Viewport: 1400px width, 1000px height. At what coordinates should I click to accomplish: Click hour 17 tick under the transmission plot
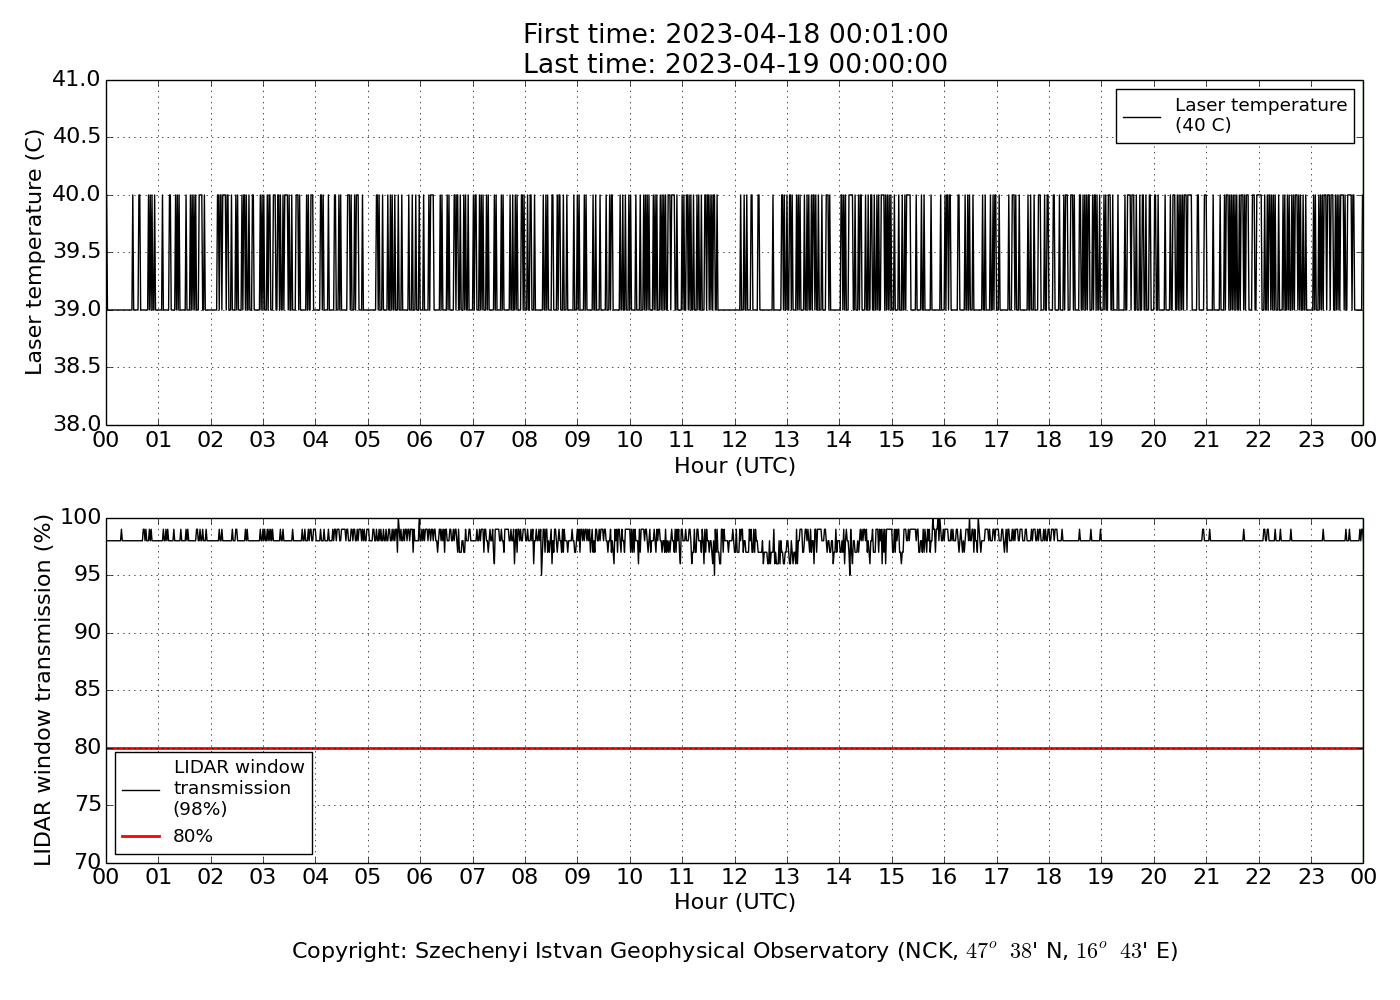coord(996,877)
